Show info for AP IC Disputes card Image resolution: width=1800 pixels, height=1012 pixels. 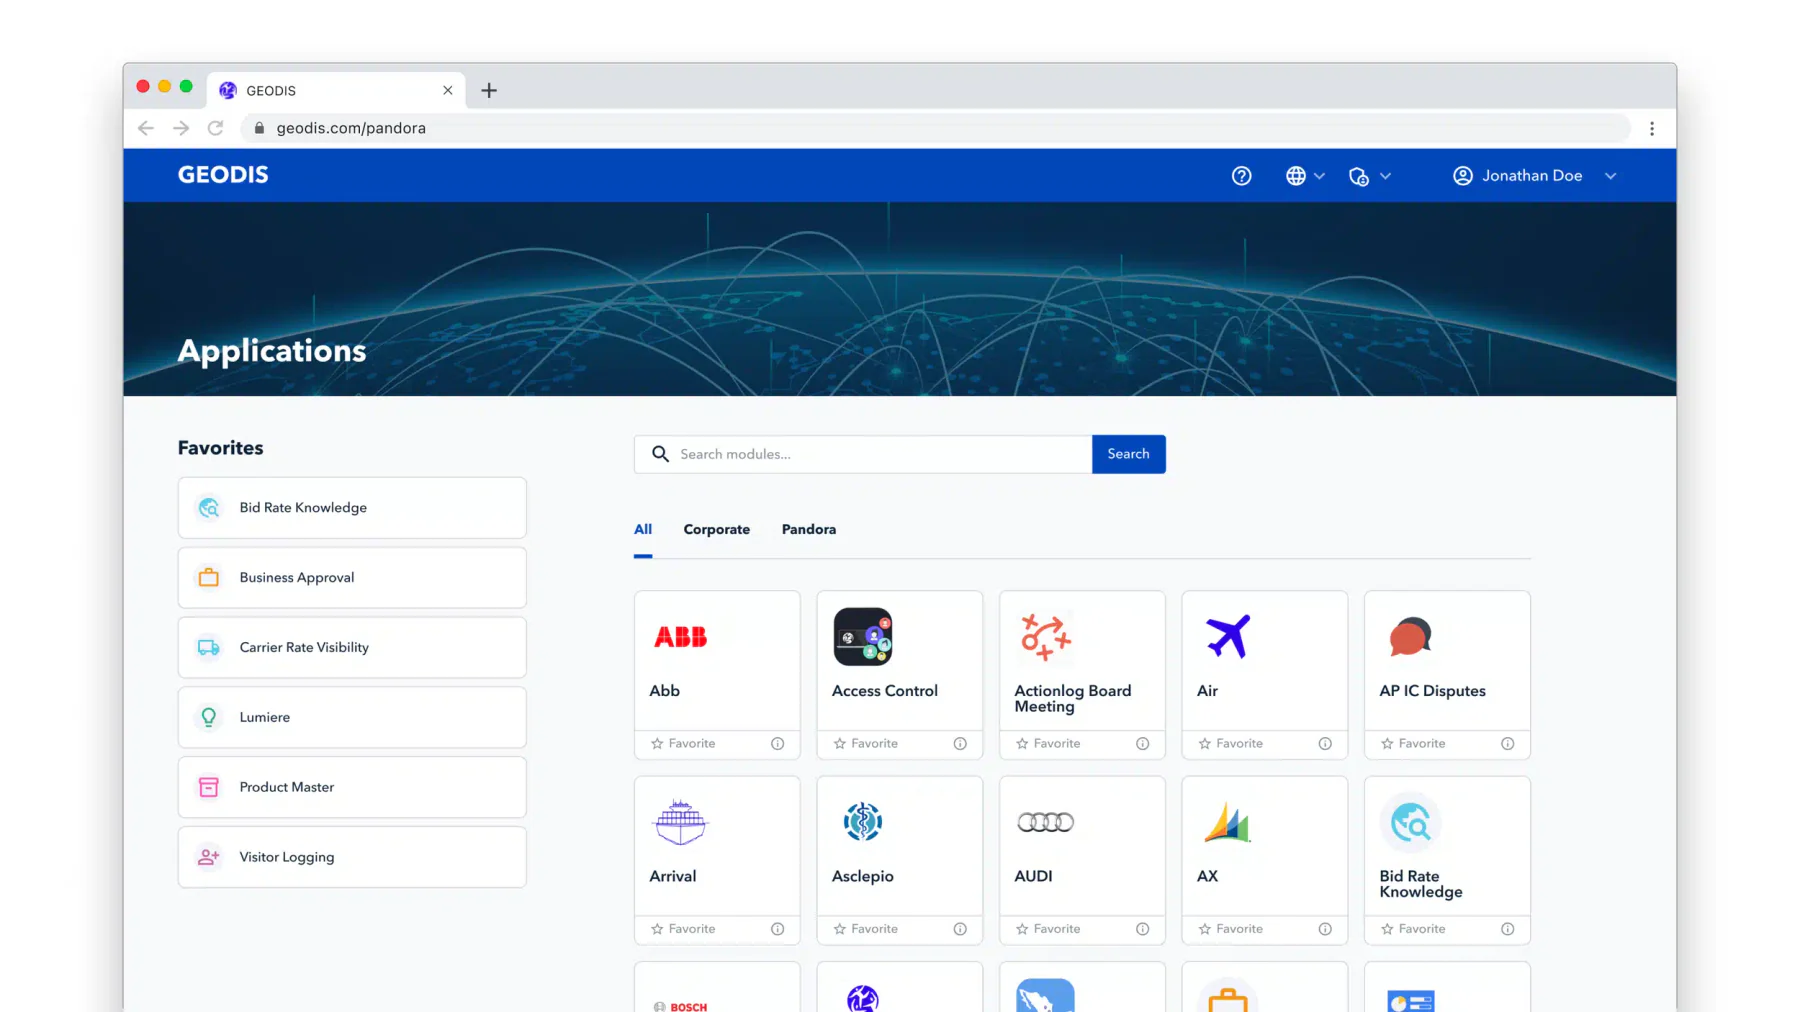tap(1507, 744)
